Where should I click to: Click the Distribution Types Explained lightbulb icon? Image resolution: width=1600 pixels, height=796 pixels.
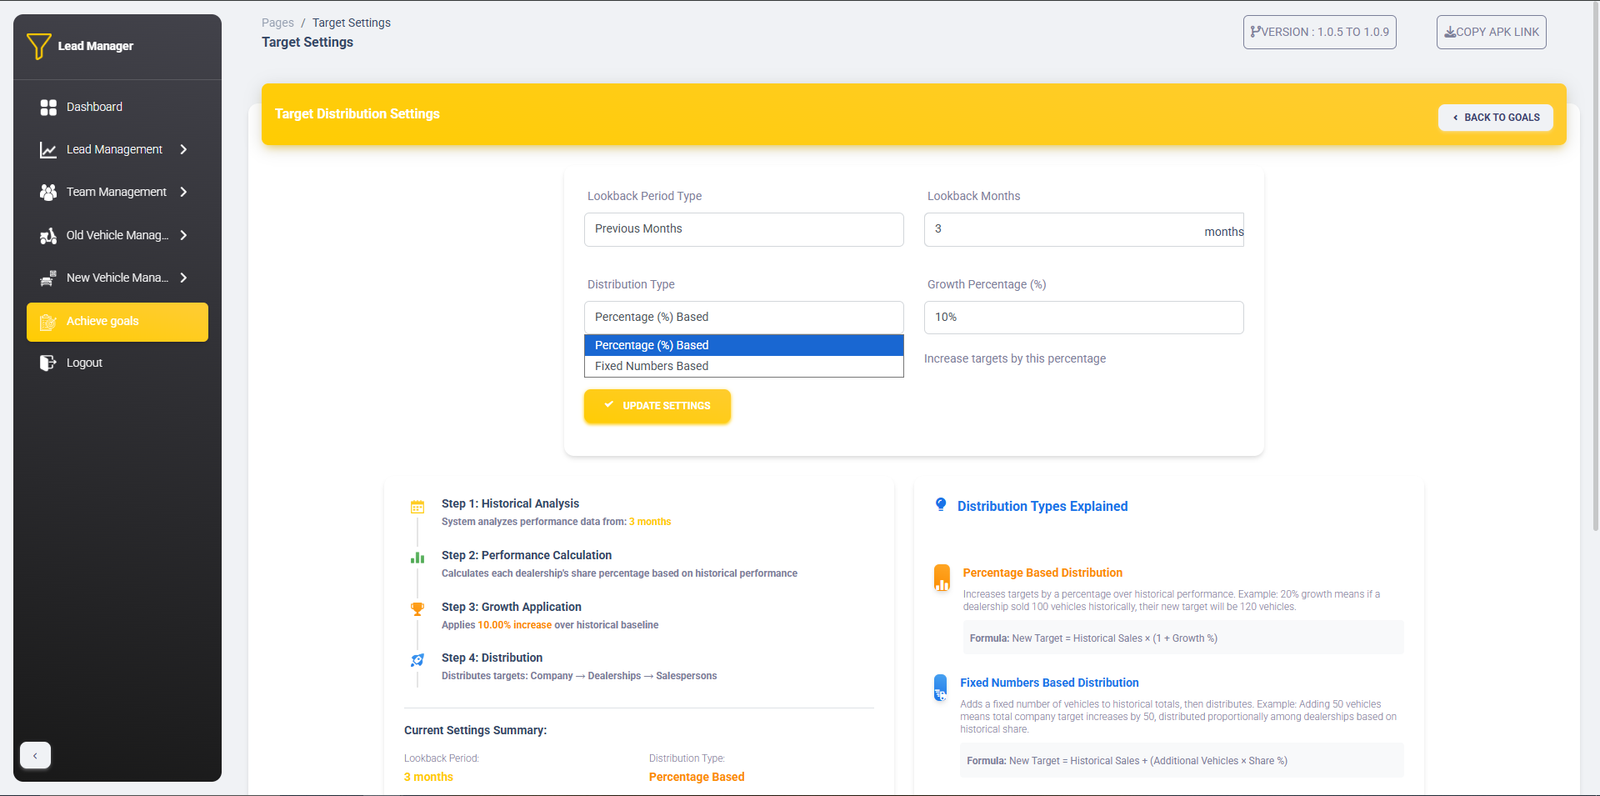(x=940, y=505)
